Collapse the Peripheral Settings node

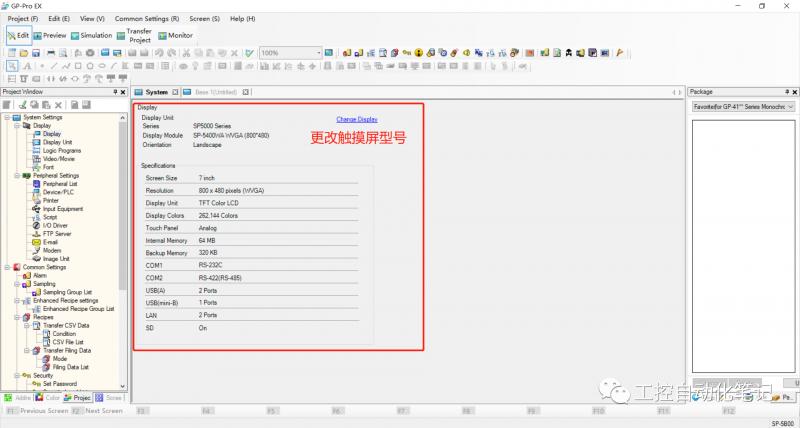[x=17, y=175]
